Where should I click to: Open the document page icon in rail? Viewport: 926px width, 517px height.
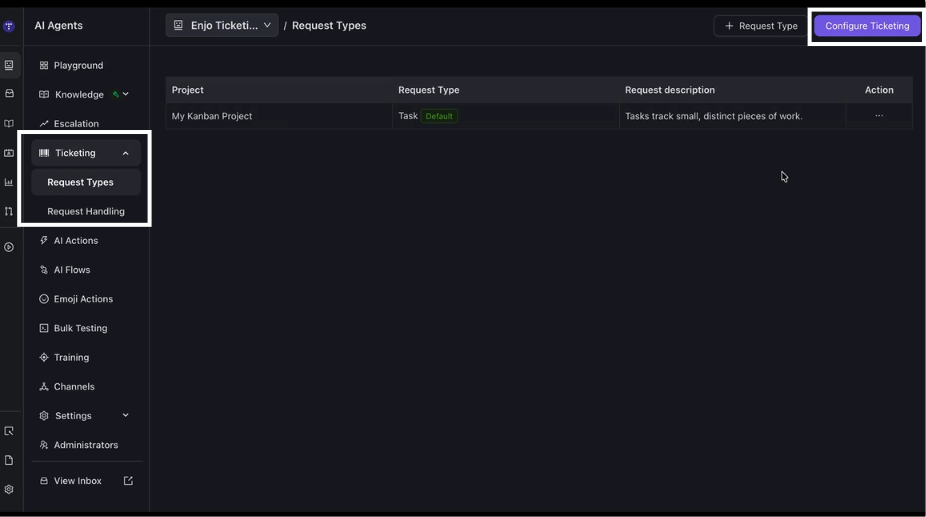pos(9,460)
